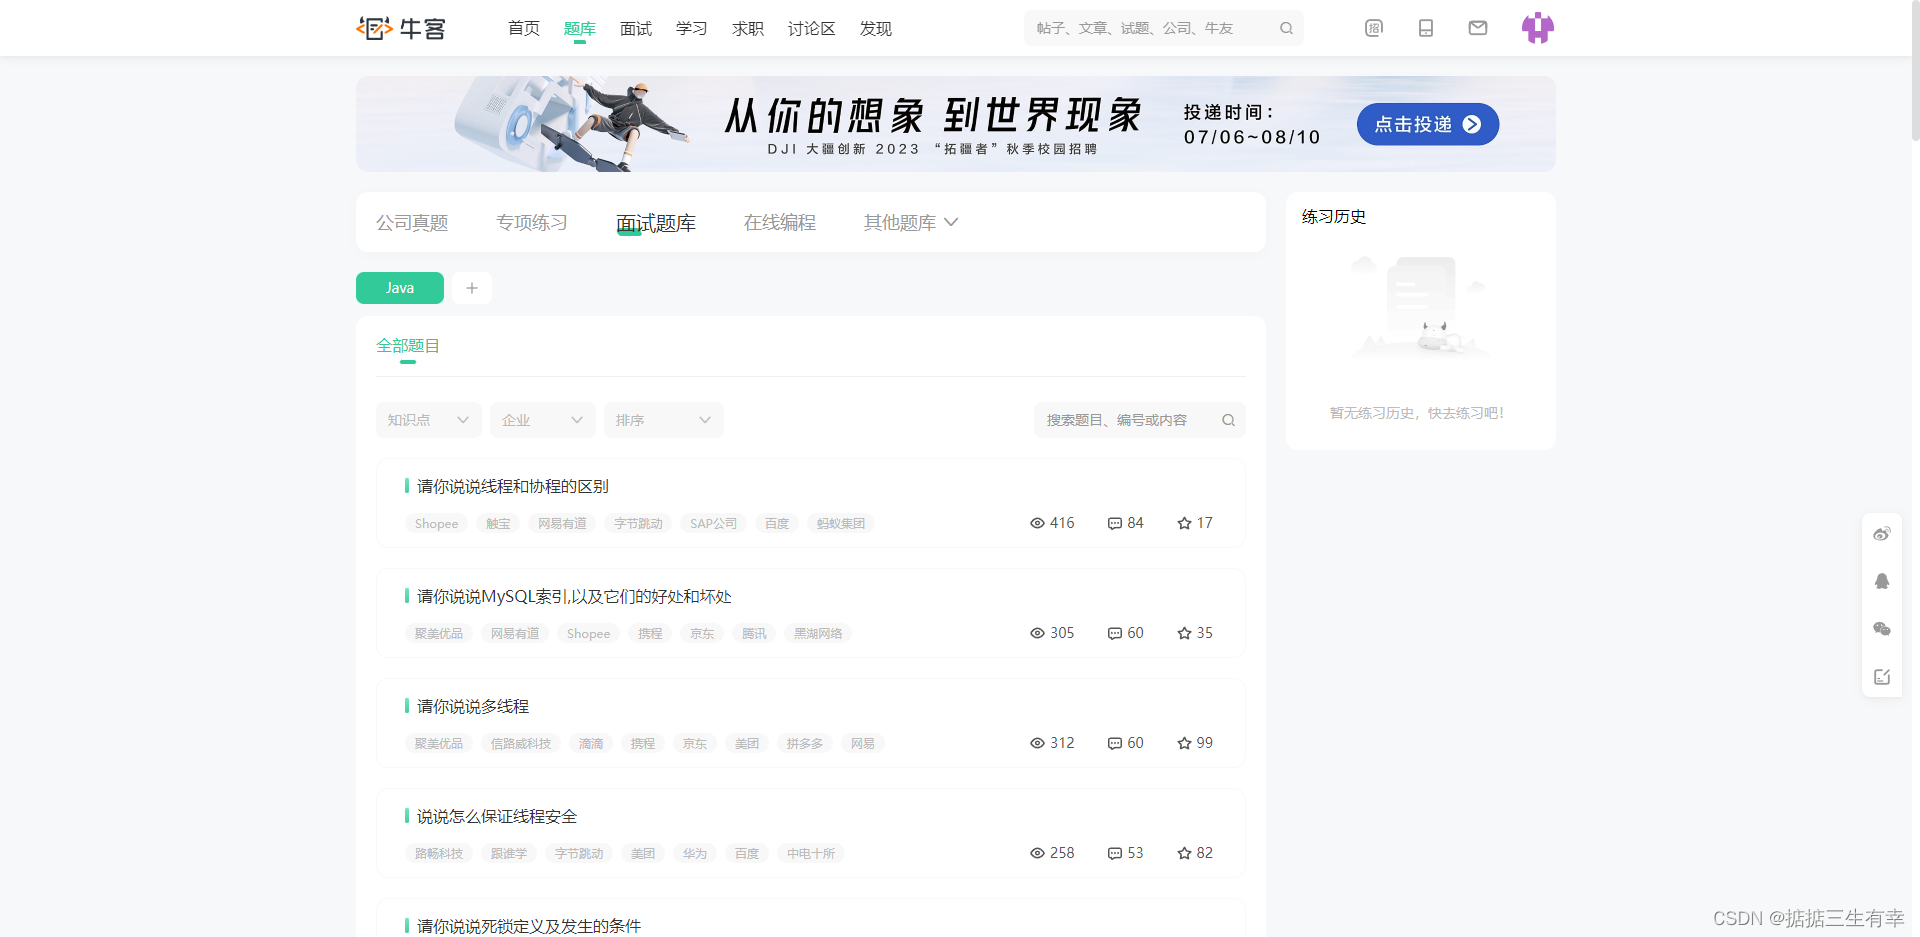The height and width of the screenshot is (937, 1920).
Task: Click the star icon showing 82
Action: [x=1184, y=853]
